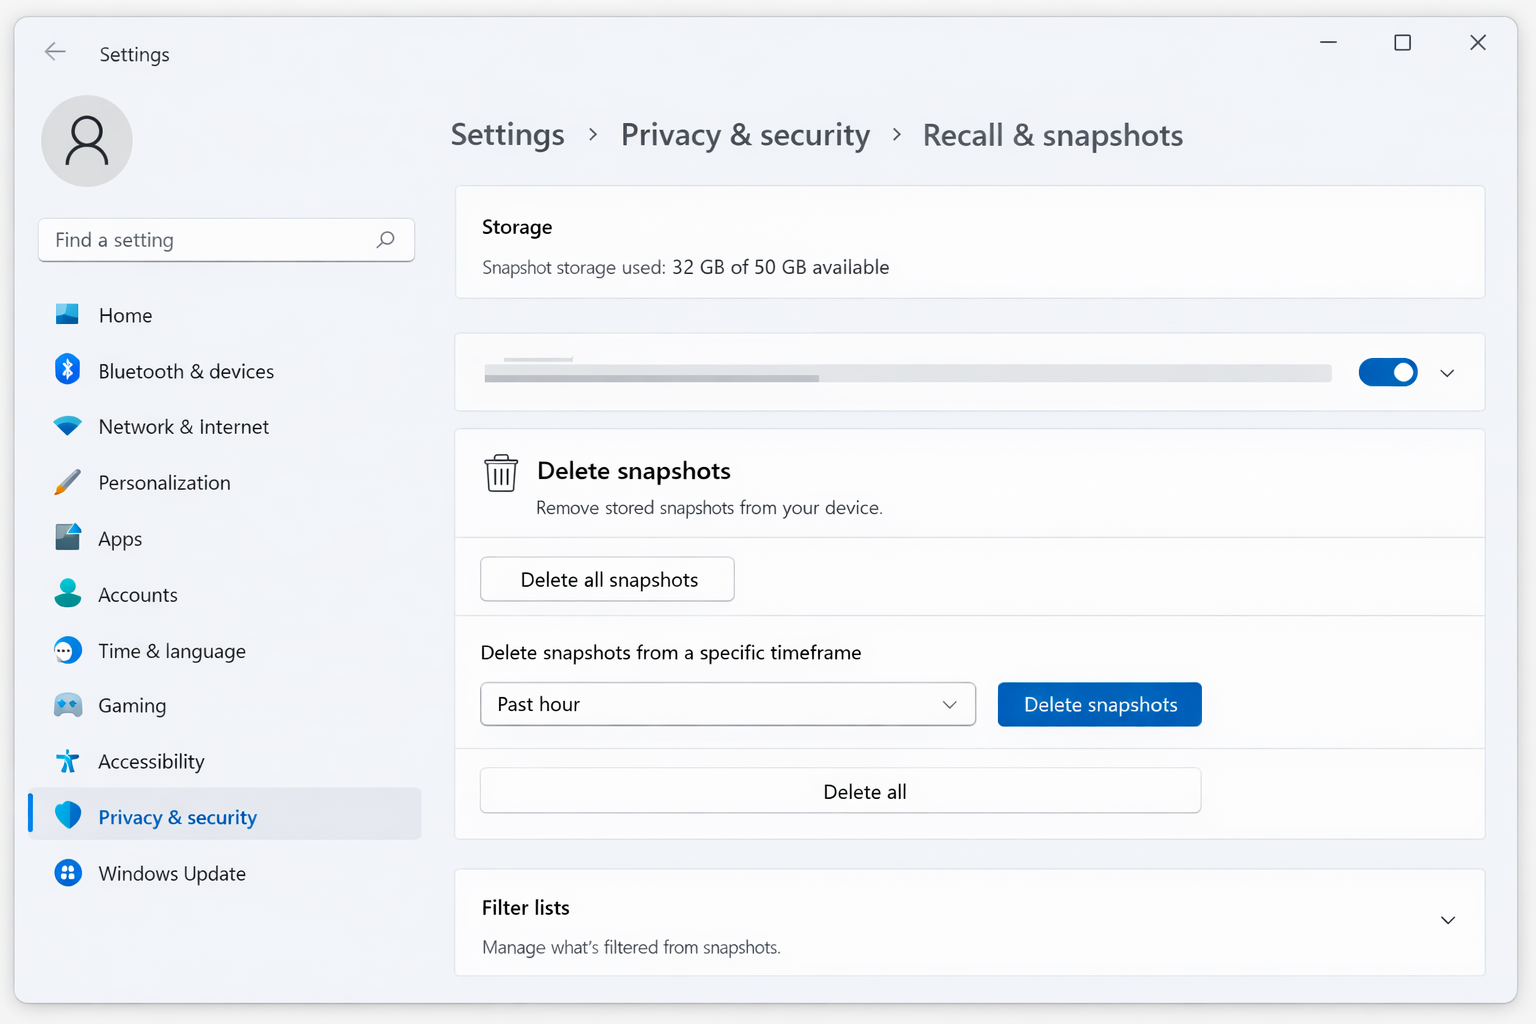Image resolution: width=1536 pixels, height=1024 pixels.
Task: Click the wide Delete all button
Action: coord(840,791)
